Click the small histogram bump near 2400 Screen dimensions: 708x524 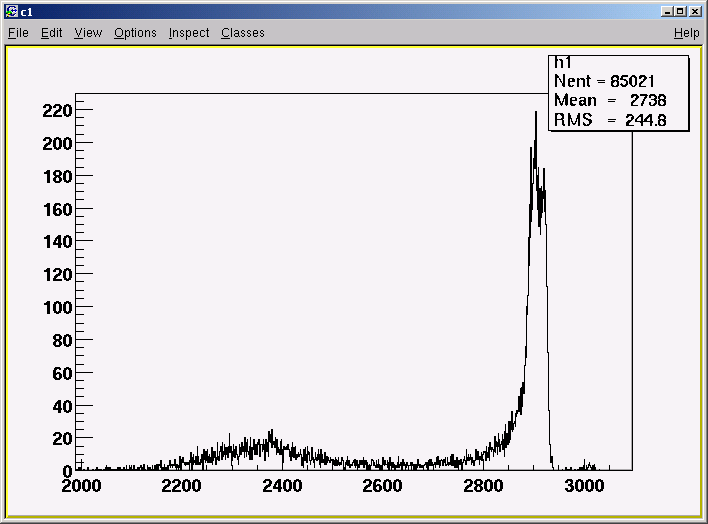coord(271,443)
